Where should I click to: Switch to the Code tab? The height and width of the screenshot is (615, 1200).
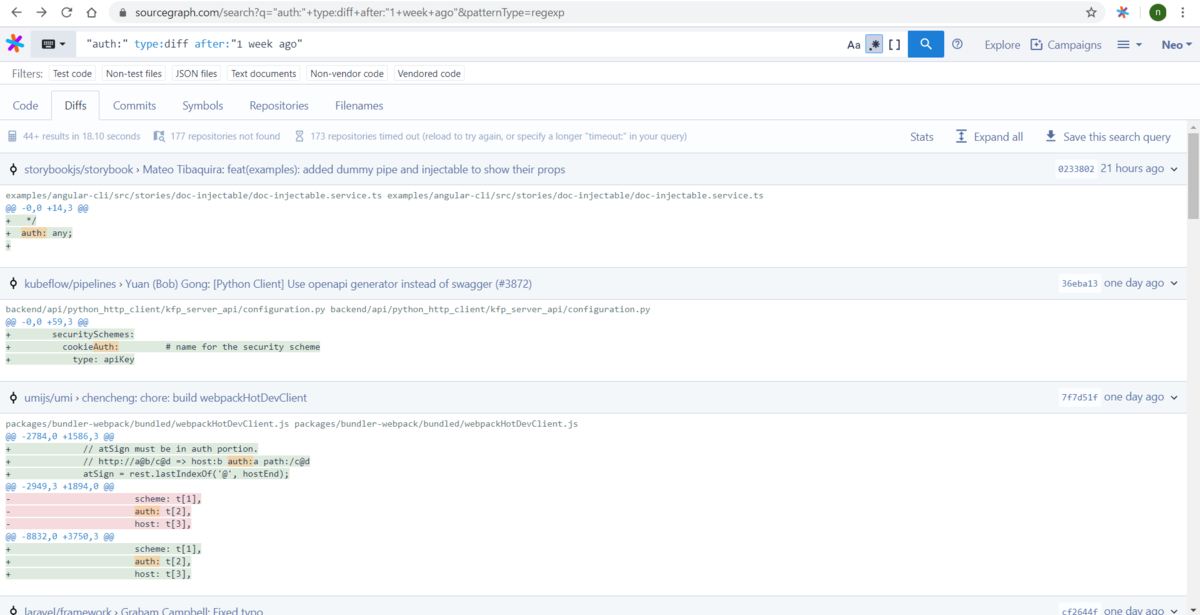[x=25, y=105]
